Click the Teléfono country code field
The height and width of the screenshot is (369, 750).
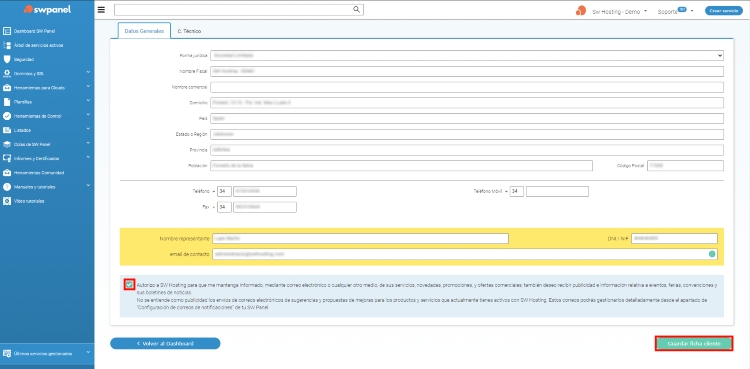coord(224,191)
